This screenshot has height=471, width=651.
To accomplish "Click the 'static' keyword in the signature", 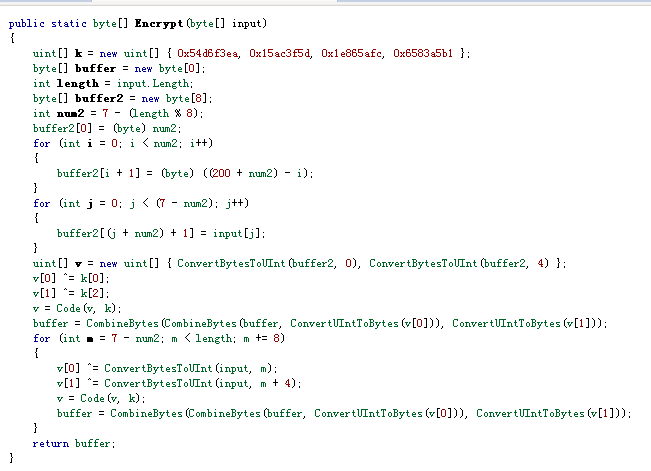I will pos(69,23).
